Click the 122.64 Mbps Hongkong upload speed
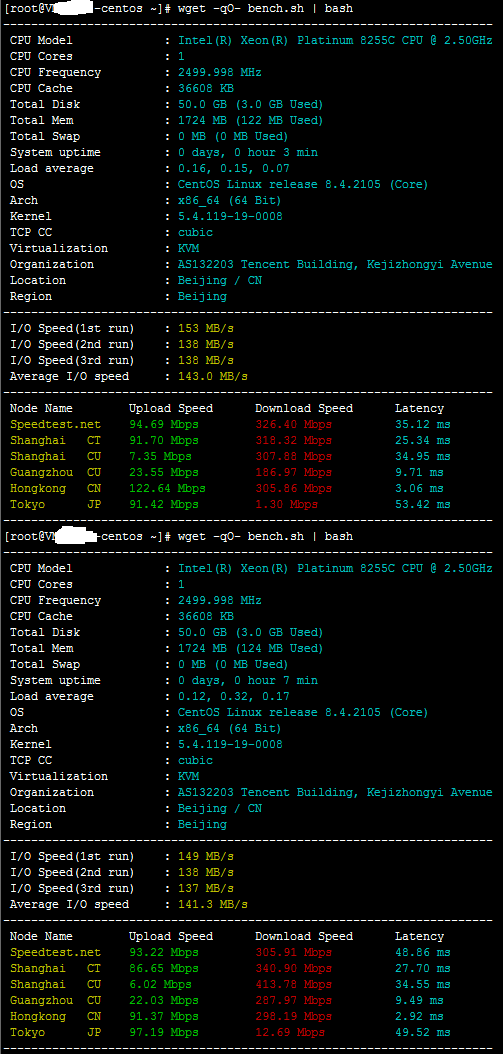Viewport: 503px width, 1054px height. [167, 488]
